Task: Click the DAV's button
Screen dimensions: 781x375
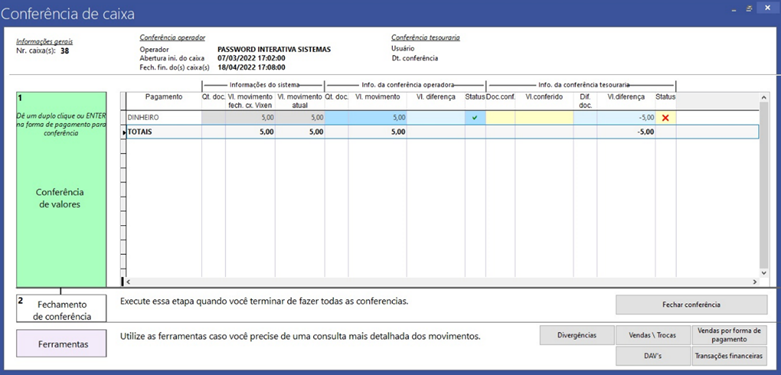Action: pyautogui.click(x=652, y=356)
